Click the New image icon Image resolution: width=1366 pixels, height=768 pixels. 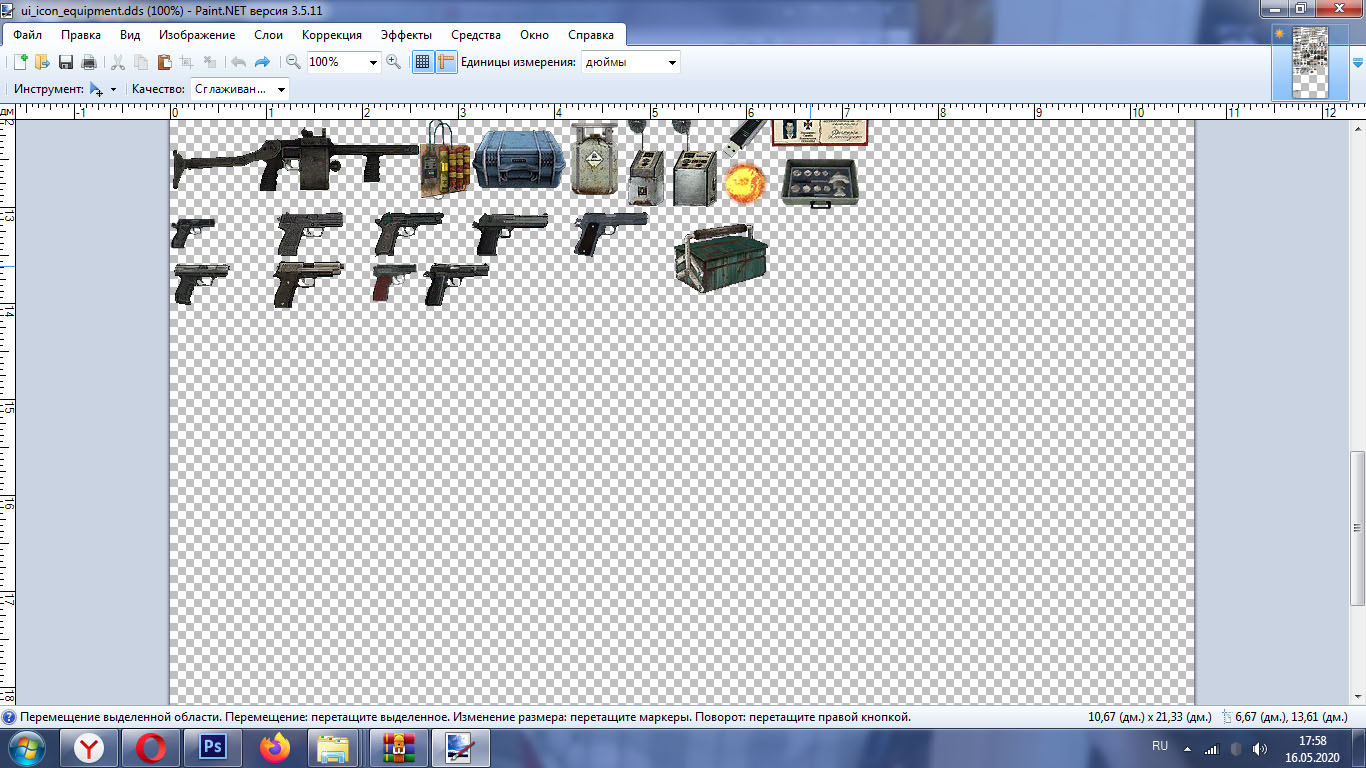coord(20,62)
